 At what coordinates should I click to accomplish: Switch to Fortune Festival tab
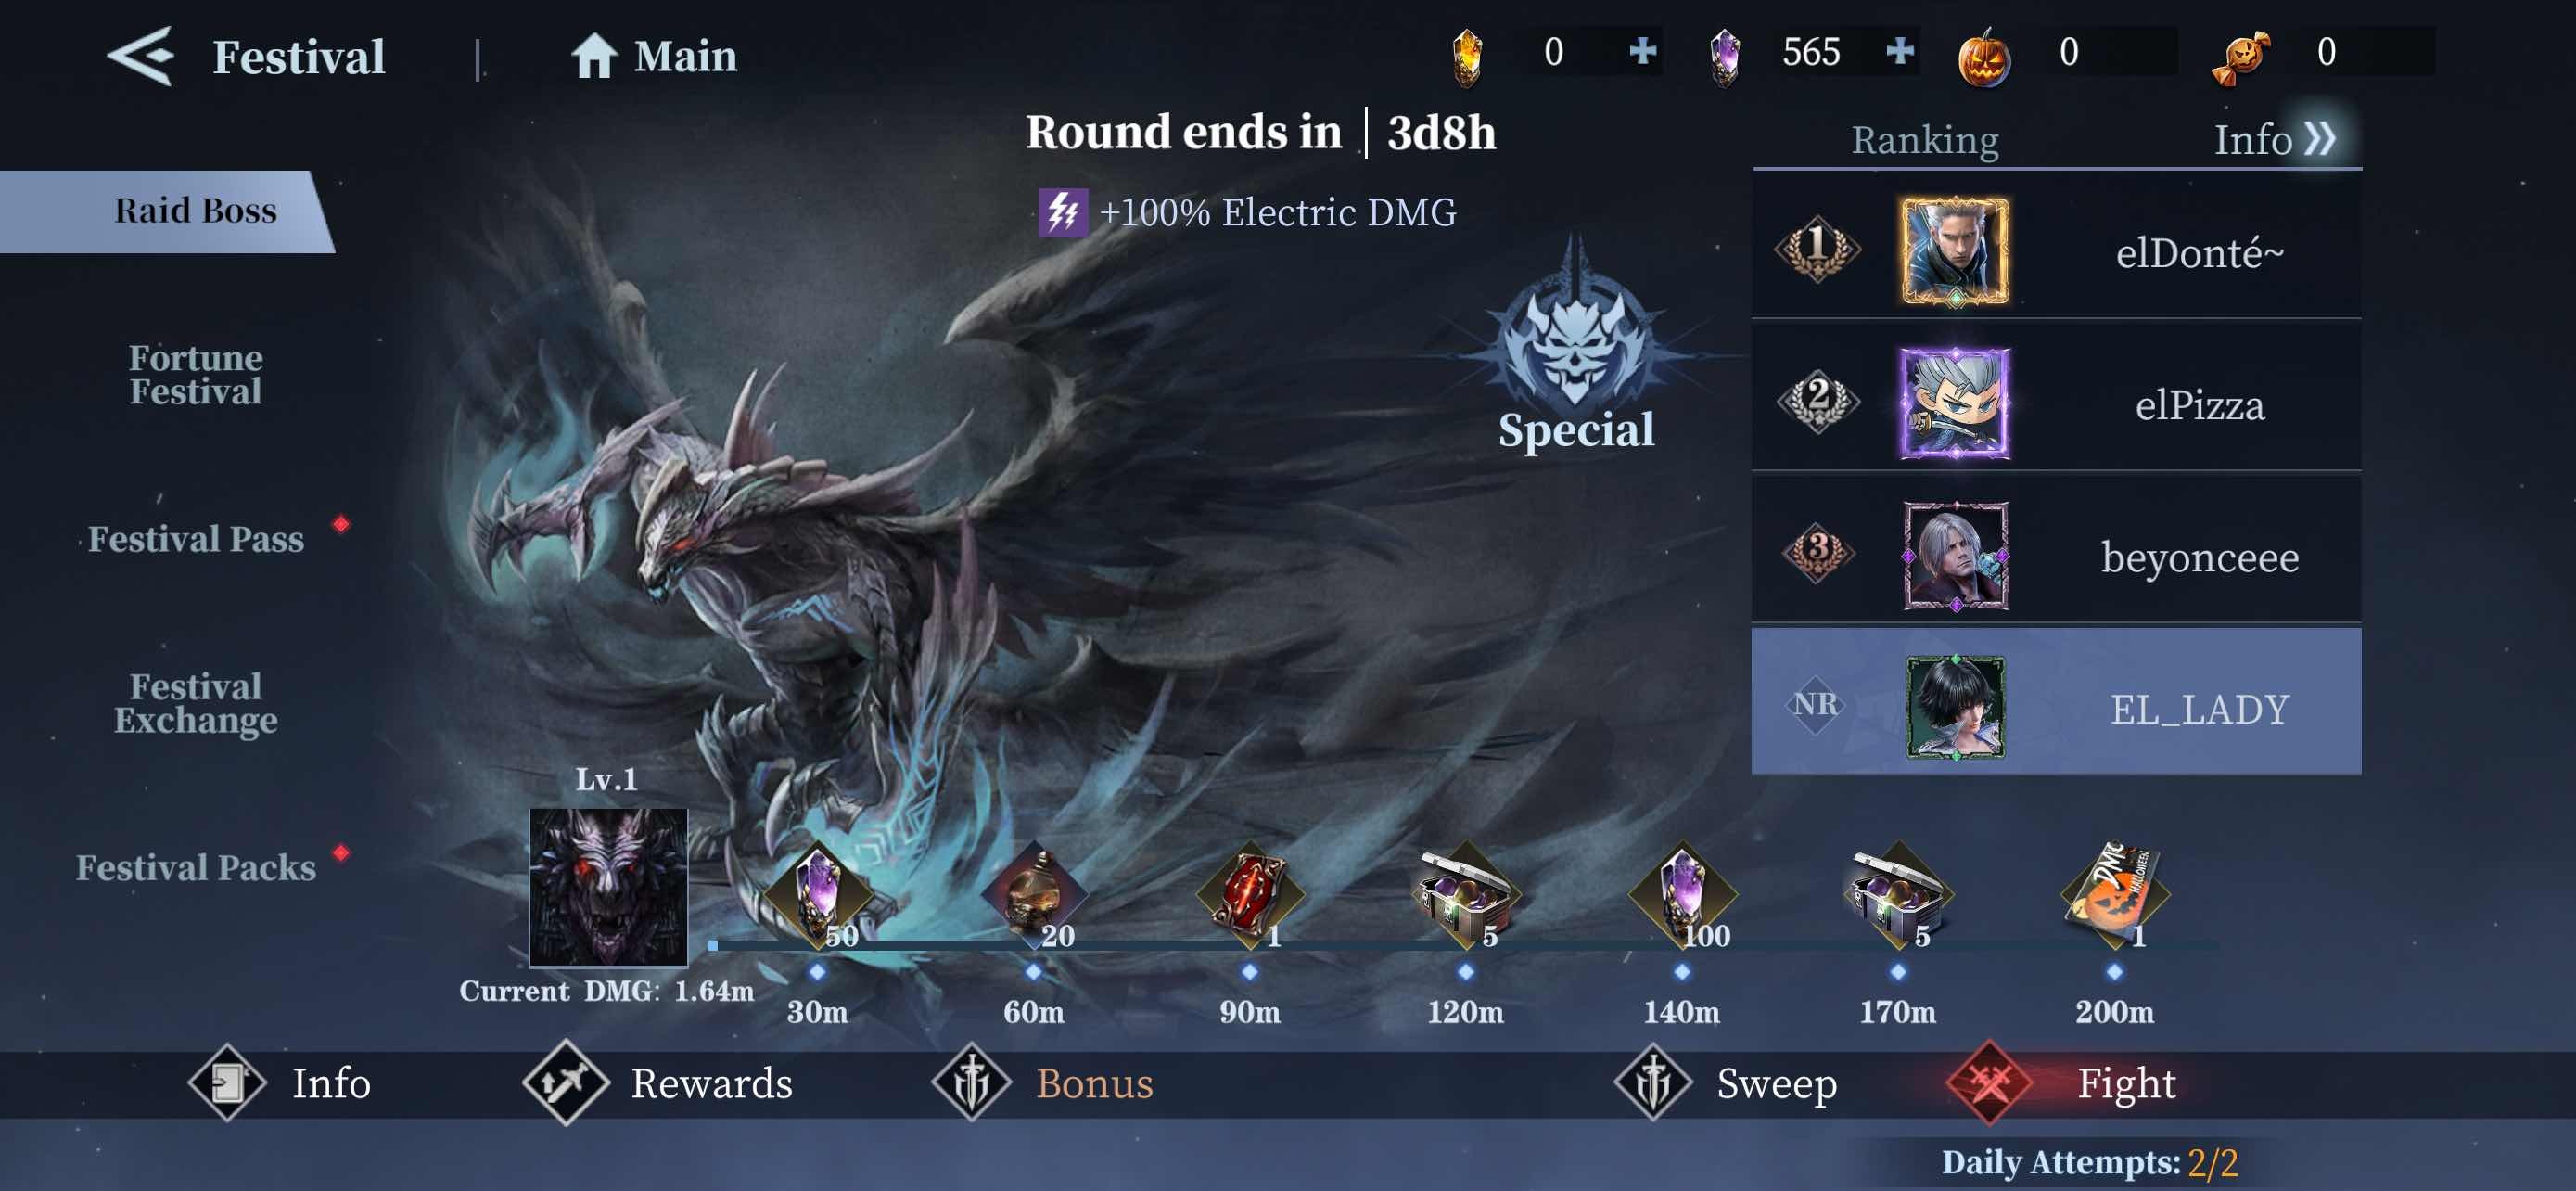click(196, 375)
